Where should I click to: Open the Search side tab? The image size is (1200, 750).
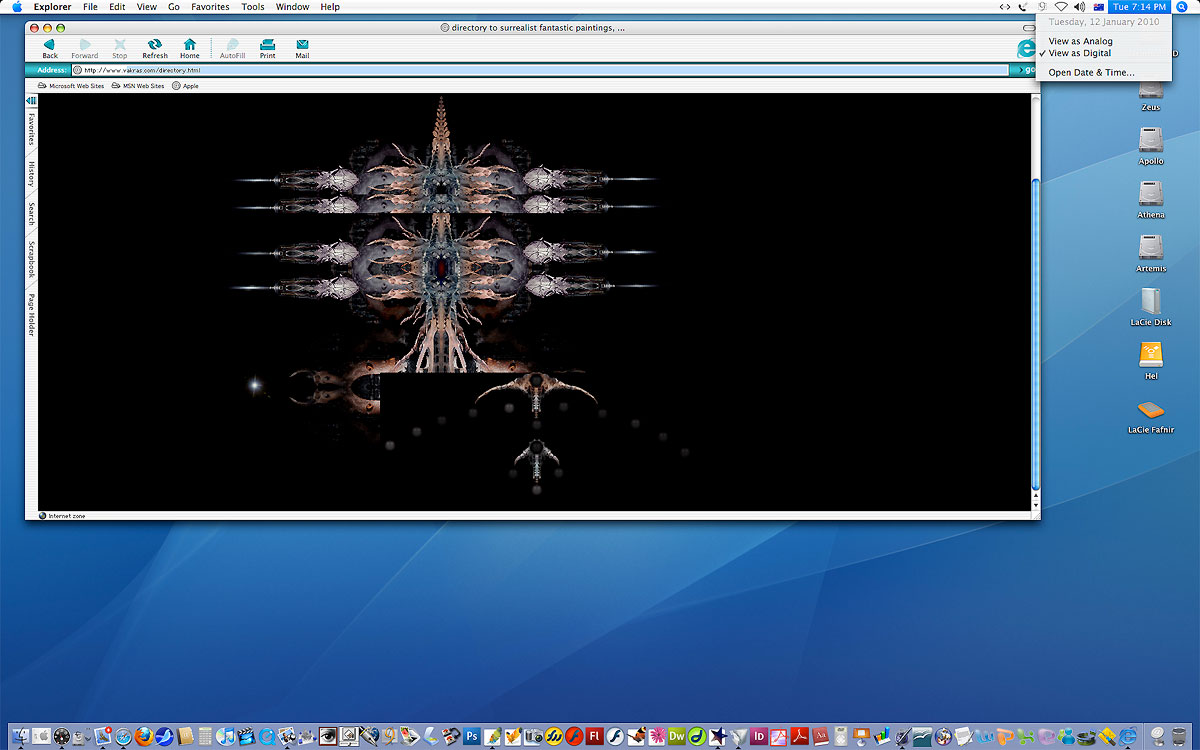point(31,213)
